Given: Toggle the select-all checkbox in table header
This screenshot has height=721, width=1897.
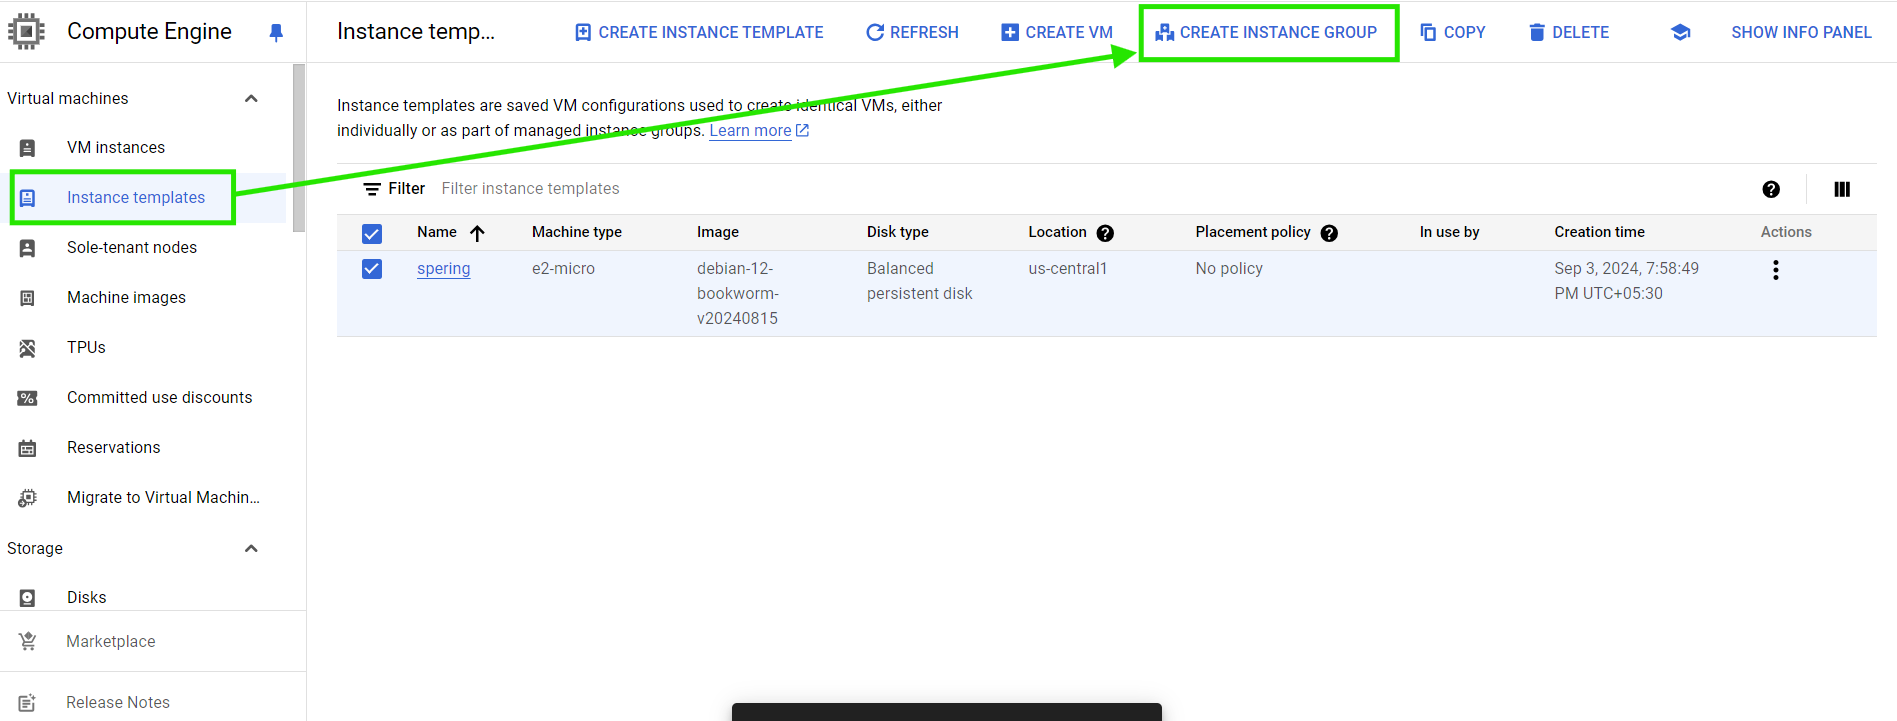Looking at the screenshot, I should coord(372,233).
